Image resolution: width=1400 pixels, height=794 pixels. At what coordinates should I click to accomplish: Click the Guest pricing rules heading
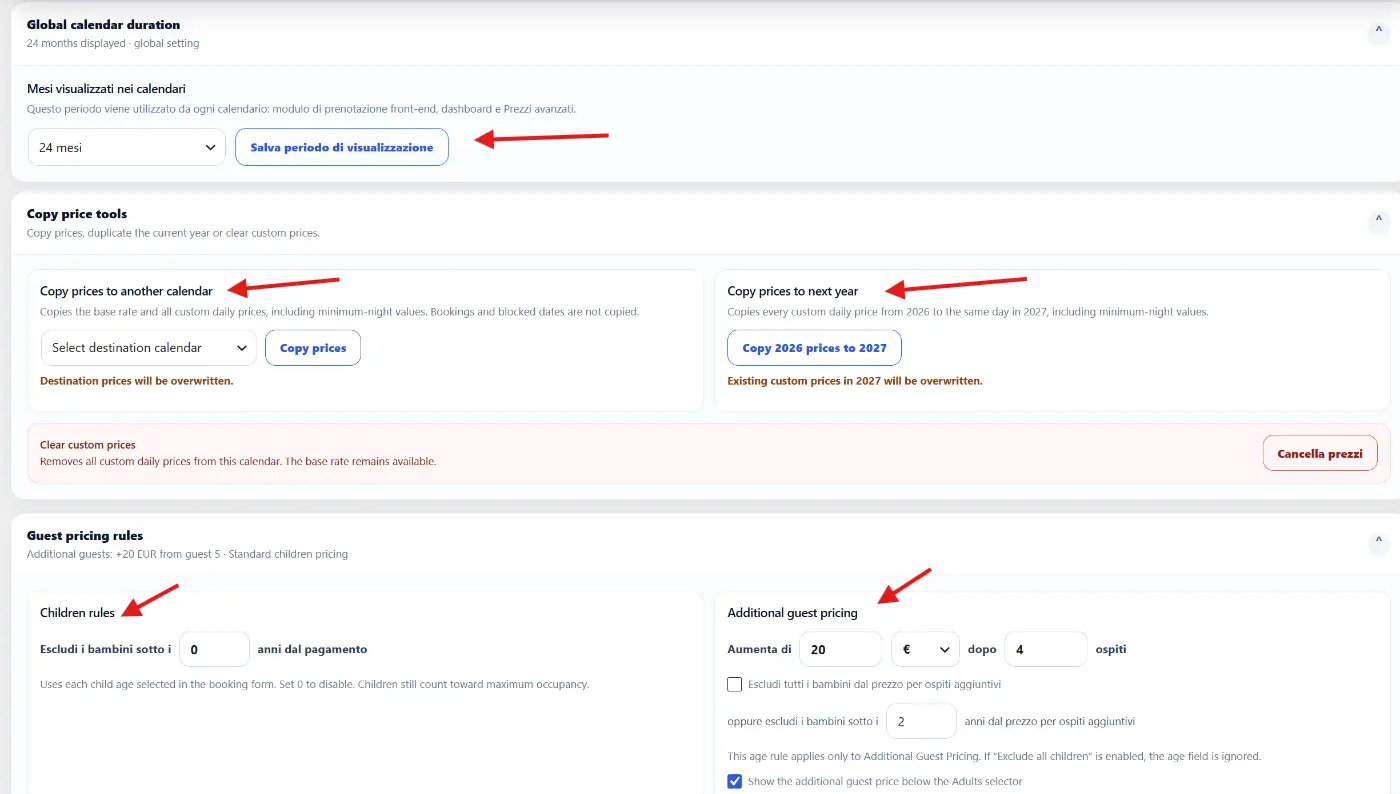tap(85, 536)
